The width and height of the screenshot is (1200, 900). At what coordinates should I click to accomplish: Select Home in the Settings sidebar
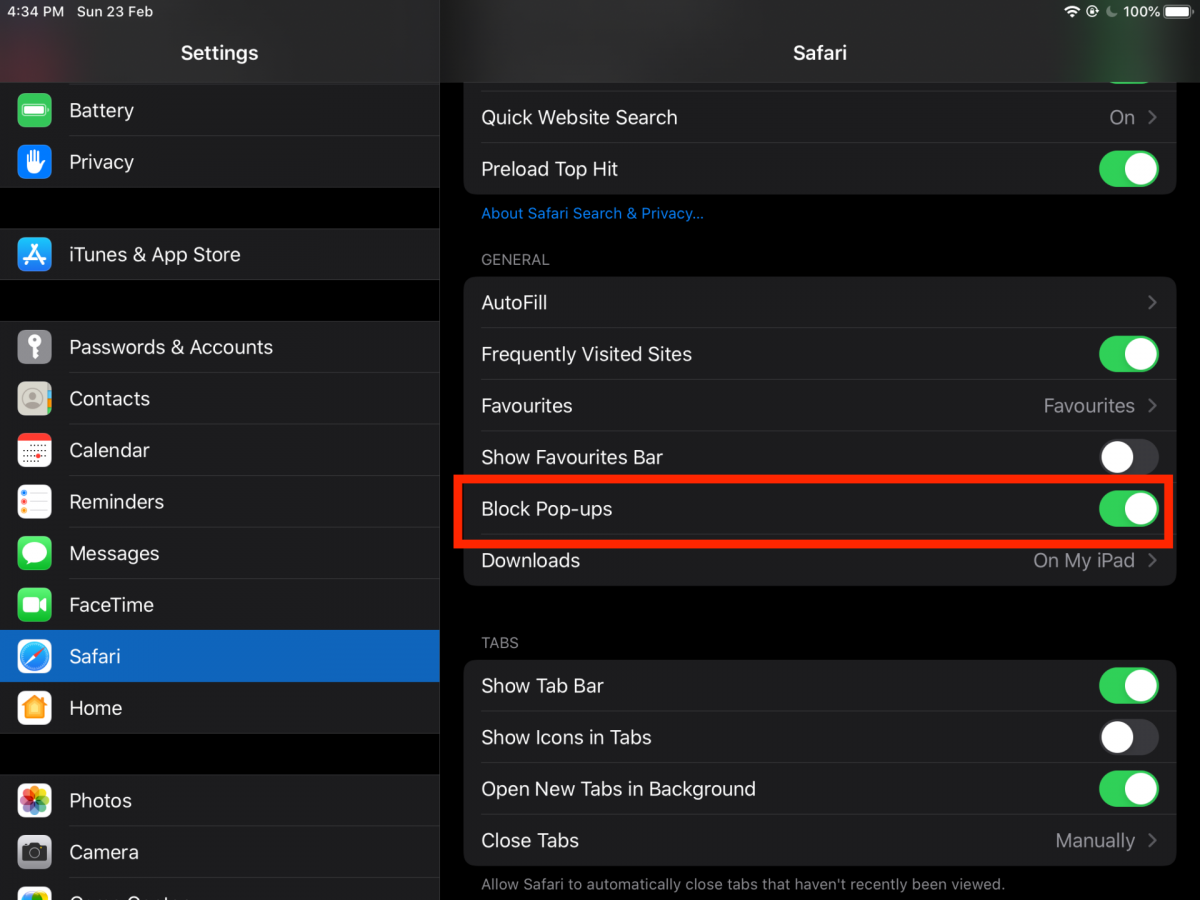pos(95,707)
